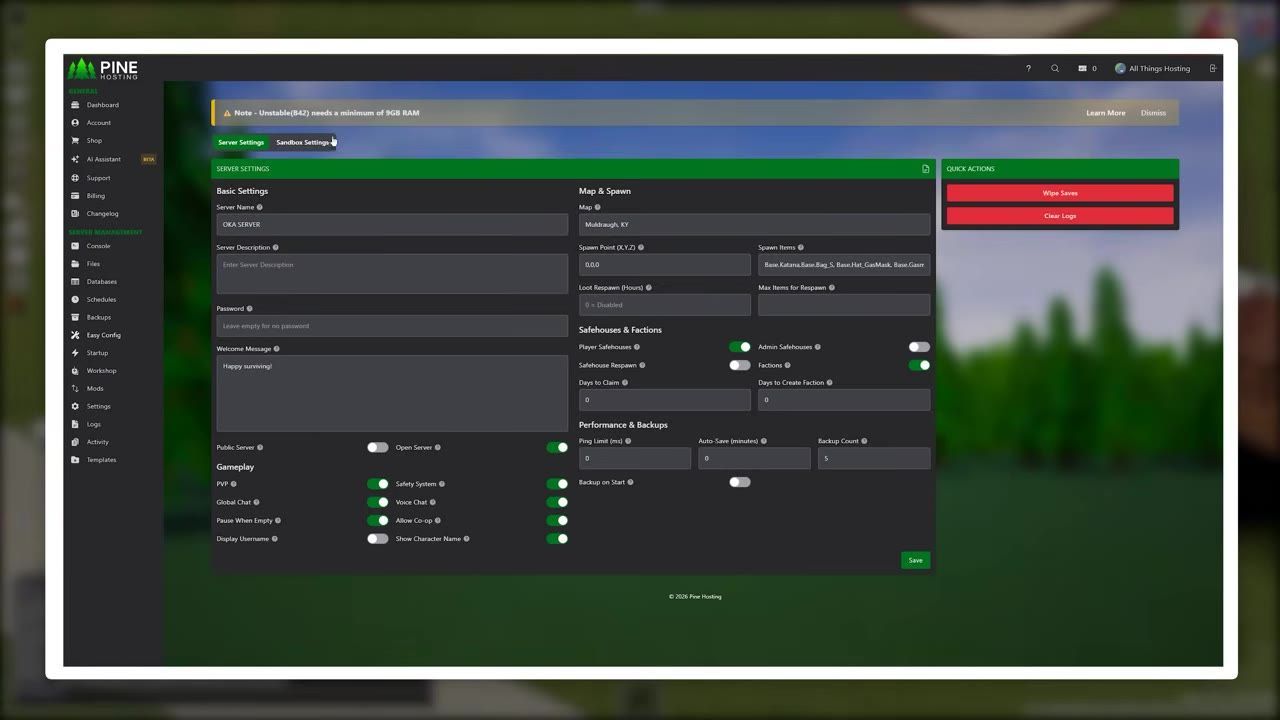The width and height of the screenshot is (1280, 720).
Task: Open the Changelog icon in the sidebar
Action: [75, 214]
